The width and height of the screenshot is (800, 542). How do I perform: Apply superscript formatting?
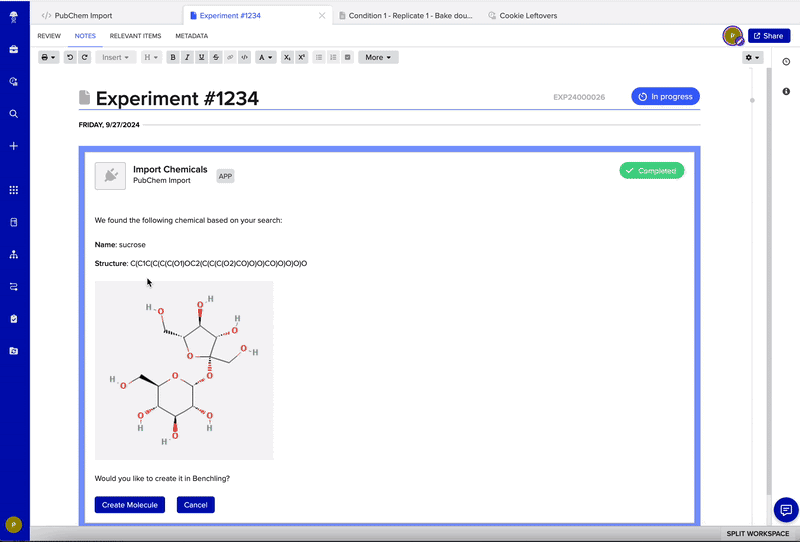302,57
